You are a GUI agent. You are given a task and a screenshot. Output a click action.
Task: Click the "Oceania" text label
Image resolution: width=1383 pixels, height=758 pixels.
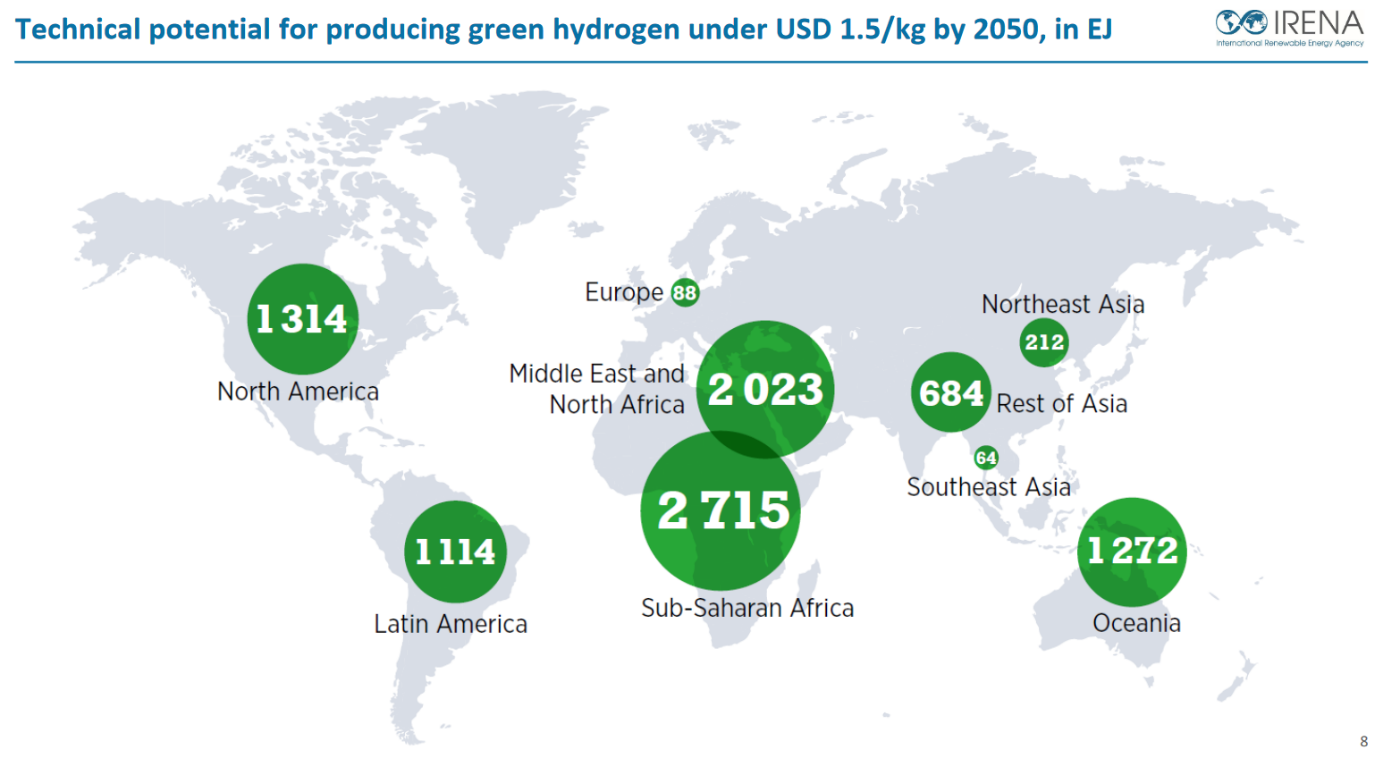click(1136, 623)
